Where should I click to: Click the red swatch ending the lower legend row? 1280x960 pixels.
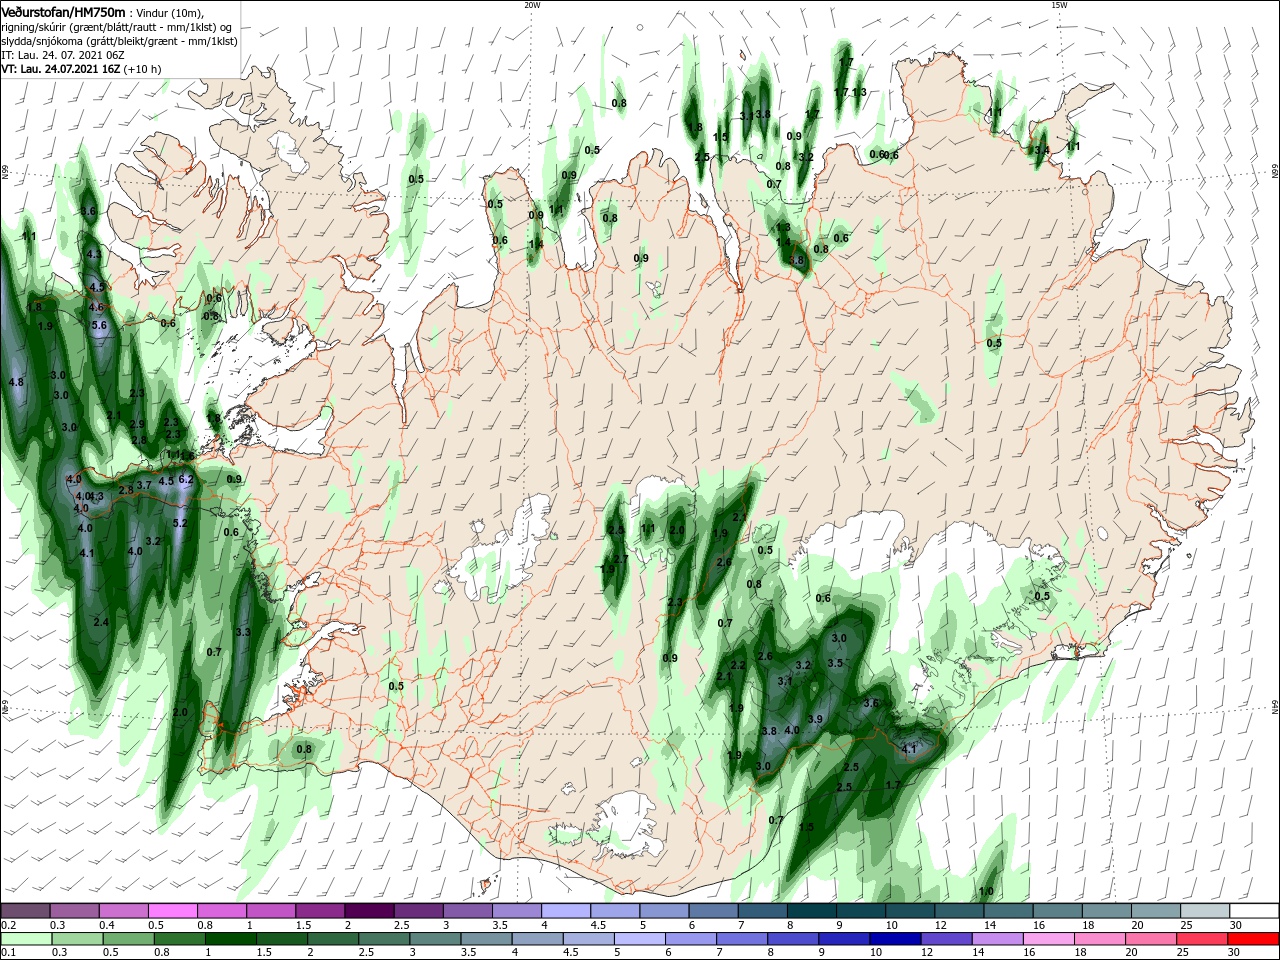(1254, 939)
